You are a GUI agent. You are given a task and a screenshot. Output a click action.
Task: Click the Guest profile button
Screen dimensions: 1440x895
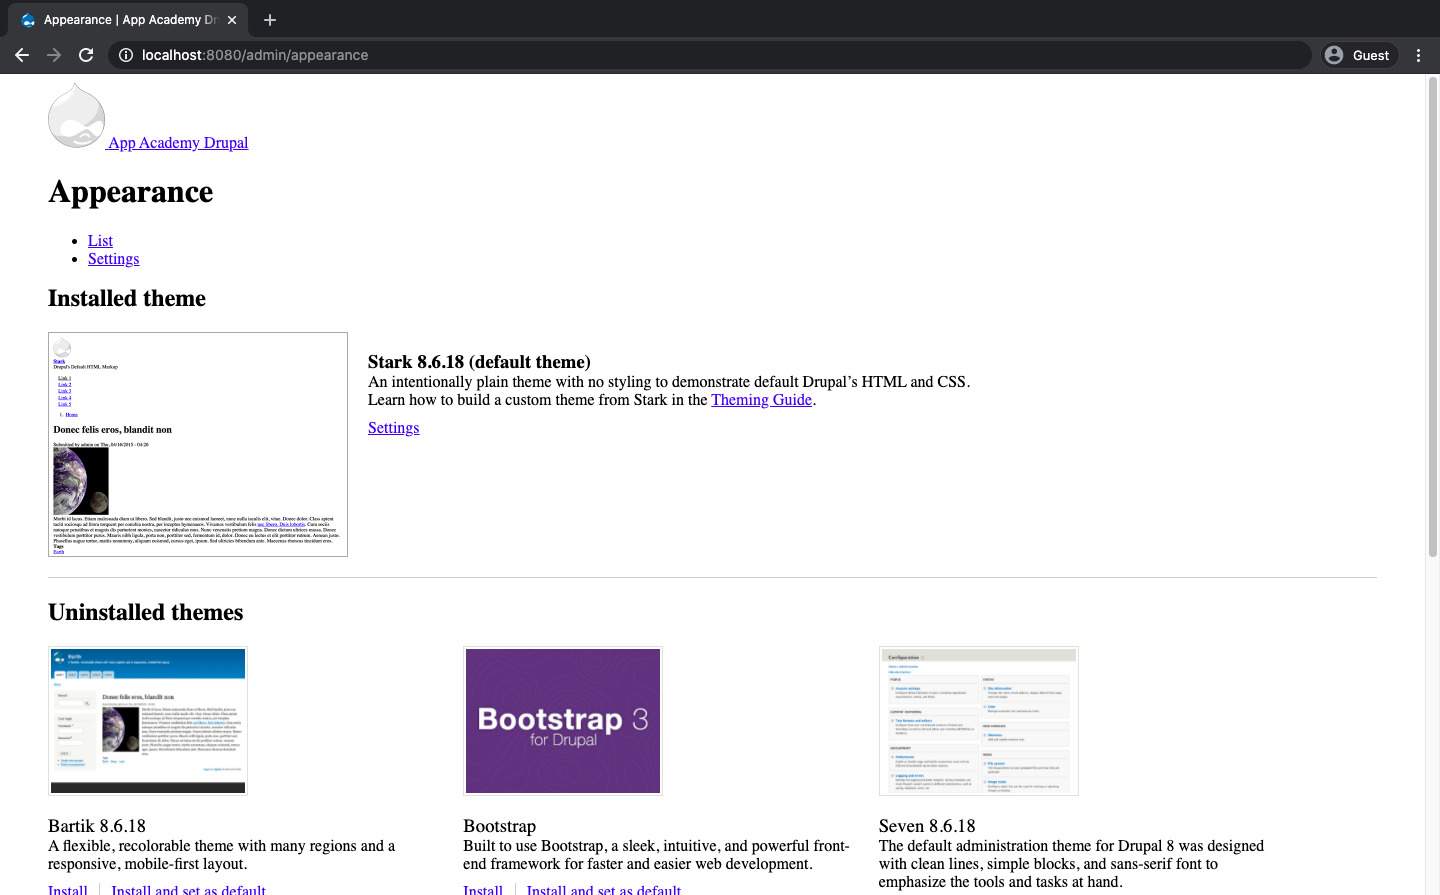(x=1358, y=55)
